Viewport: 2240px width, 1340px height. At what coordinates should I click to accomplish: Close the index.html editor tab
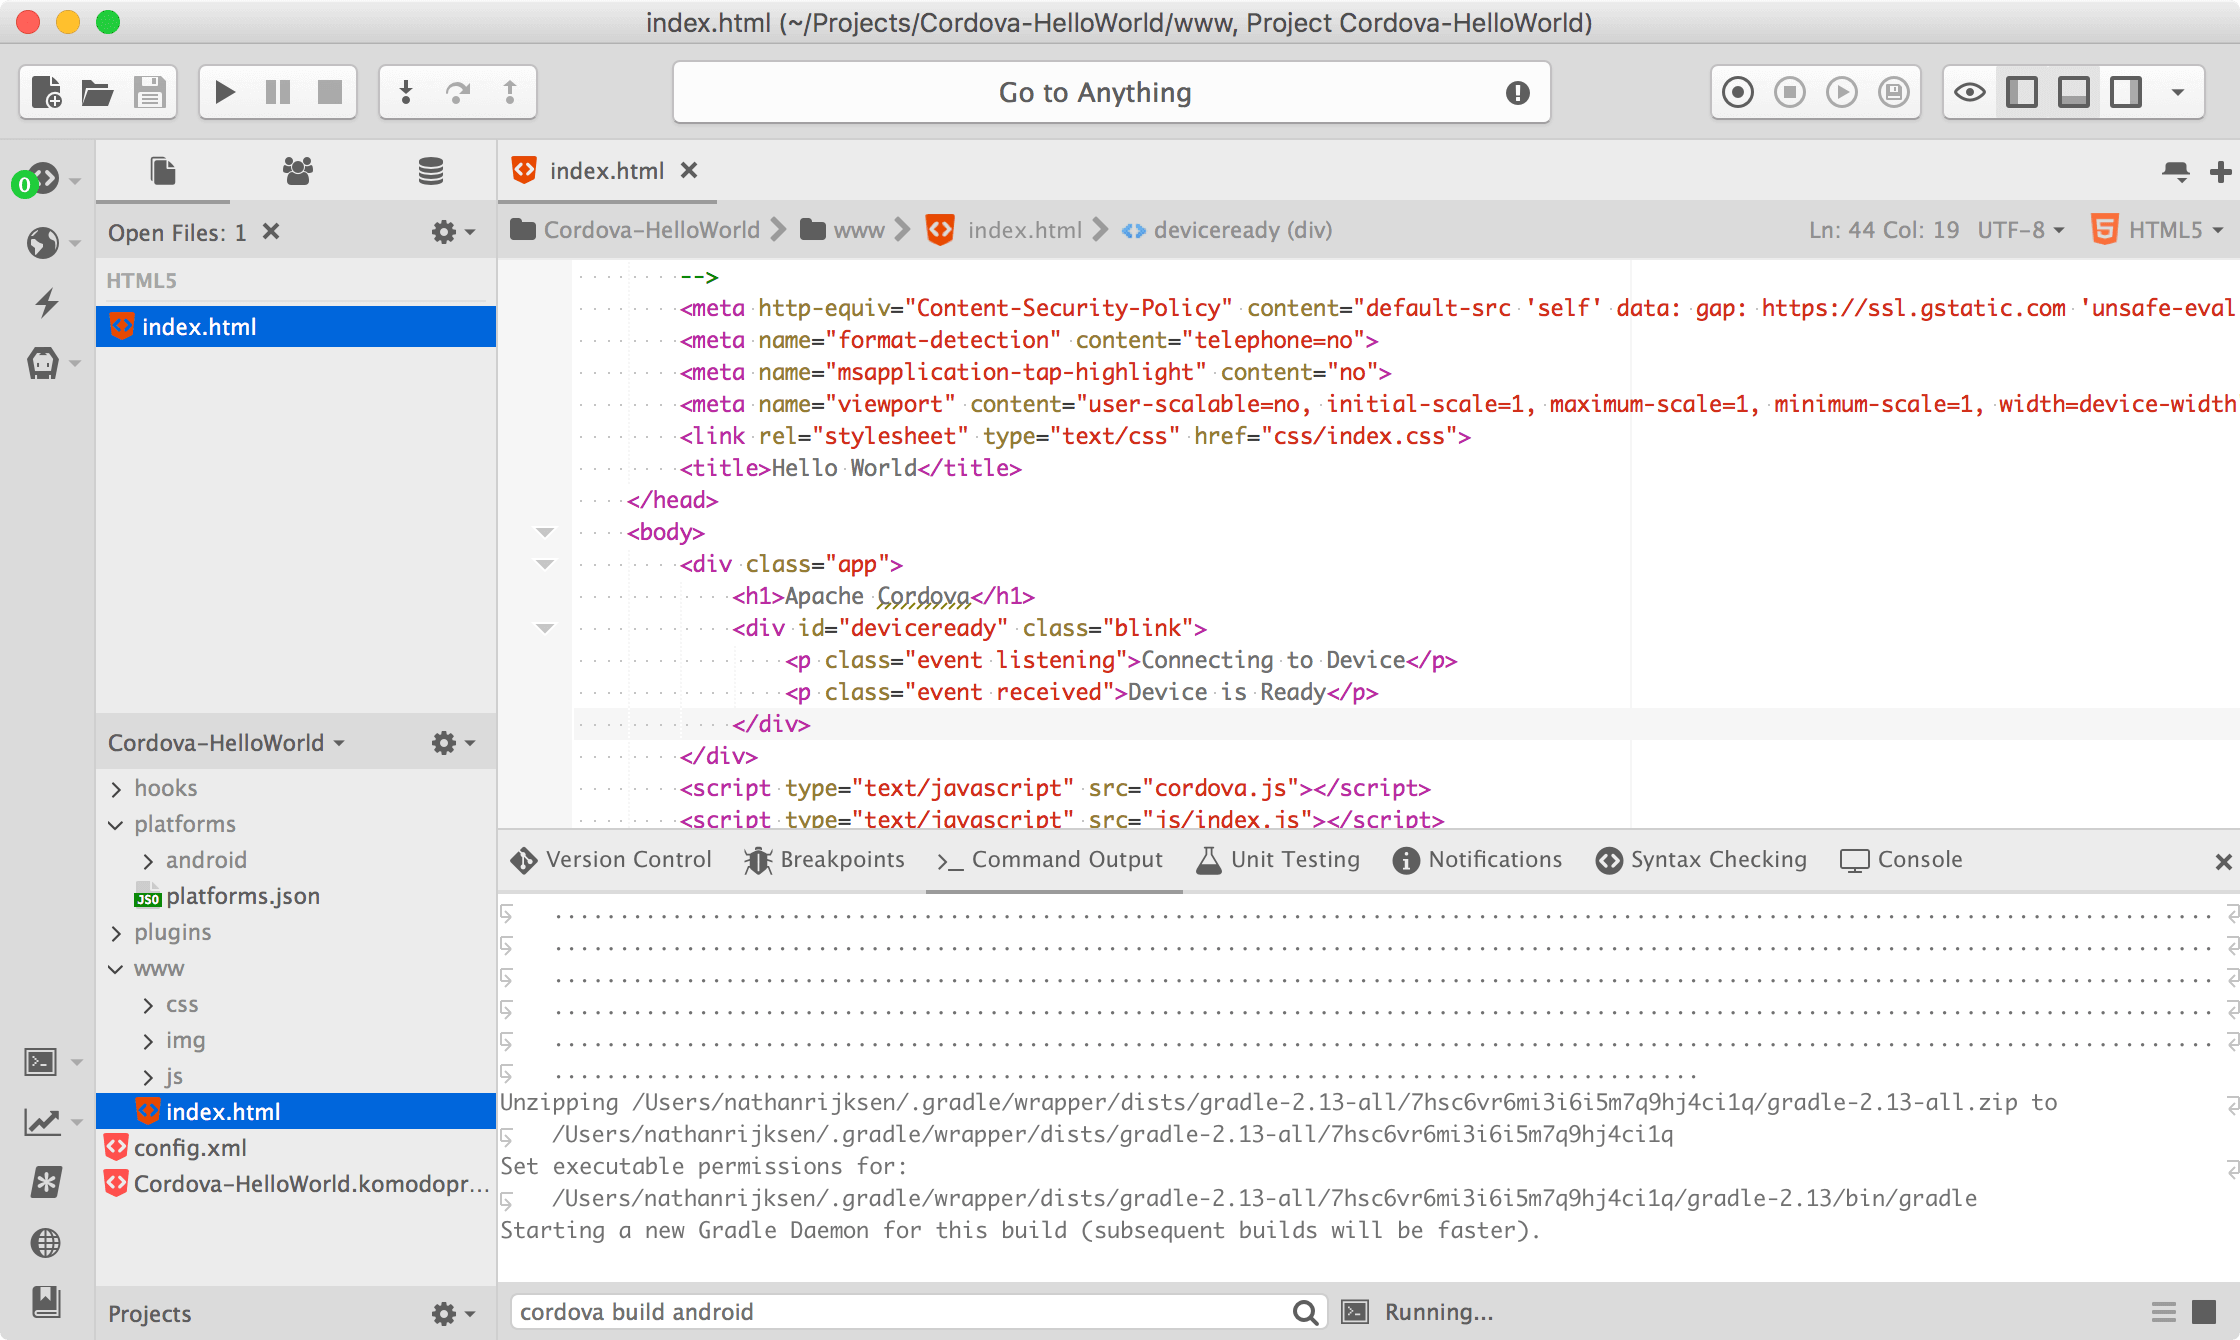[x=688, y=171]
